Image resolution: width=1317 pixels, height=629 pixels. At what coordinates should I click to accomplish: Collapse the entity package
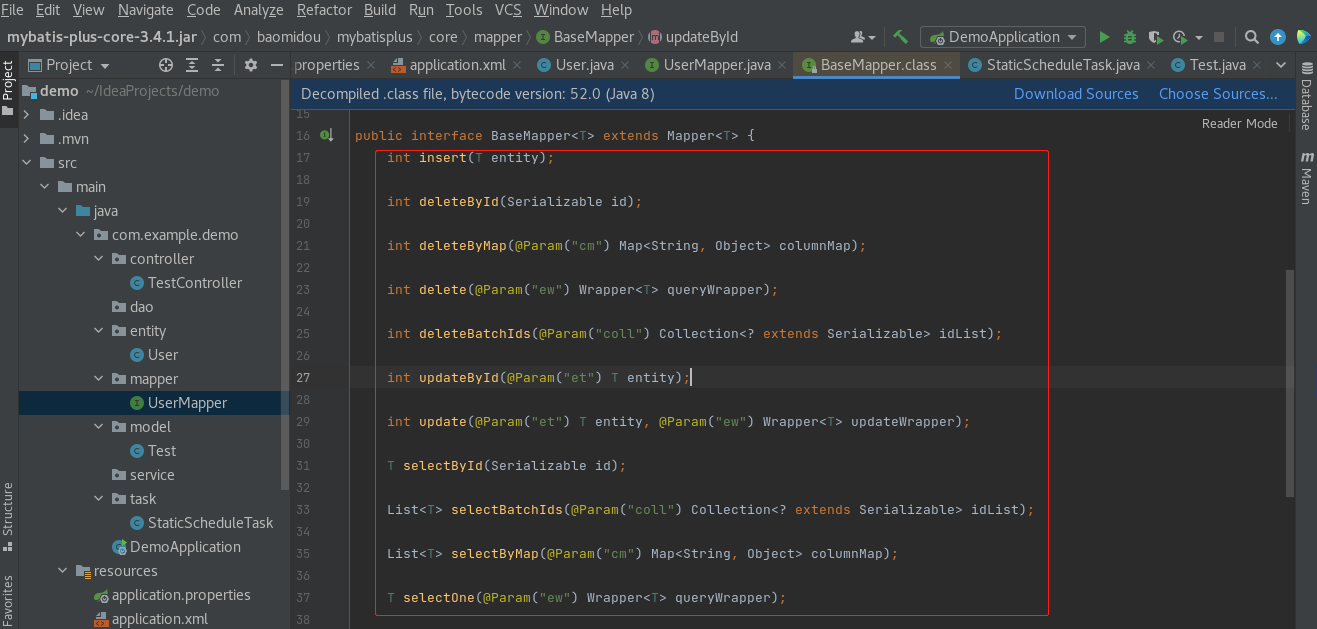99,331
